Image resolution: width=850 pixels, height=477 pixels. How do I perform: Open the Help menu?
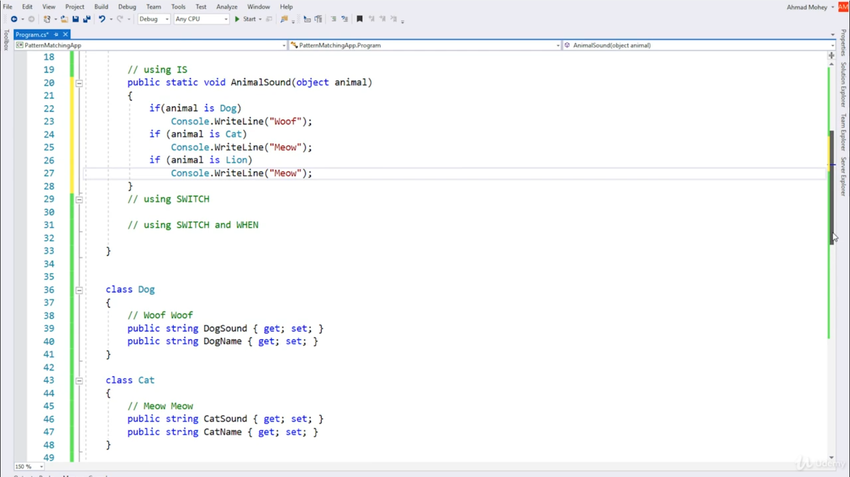pyautogui.click(x=286, y=7)
